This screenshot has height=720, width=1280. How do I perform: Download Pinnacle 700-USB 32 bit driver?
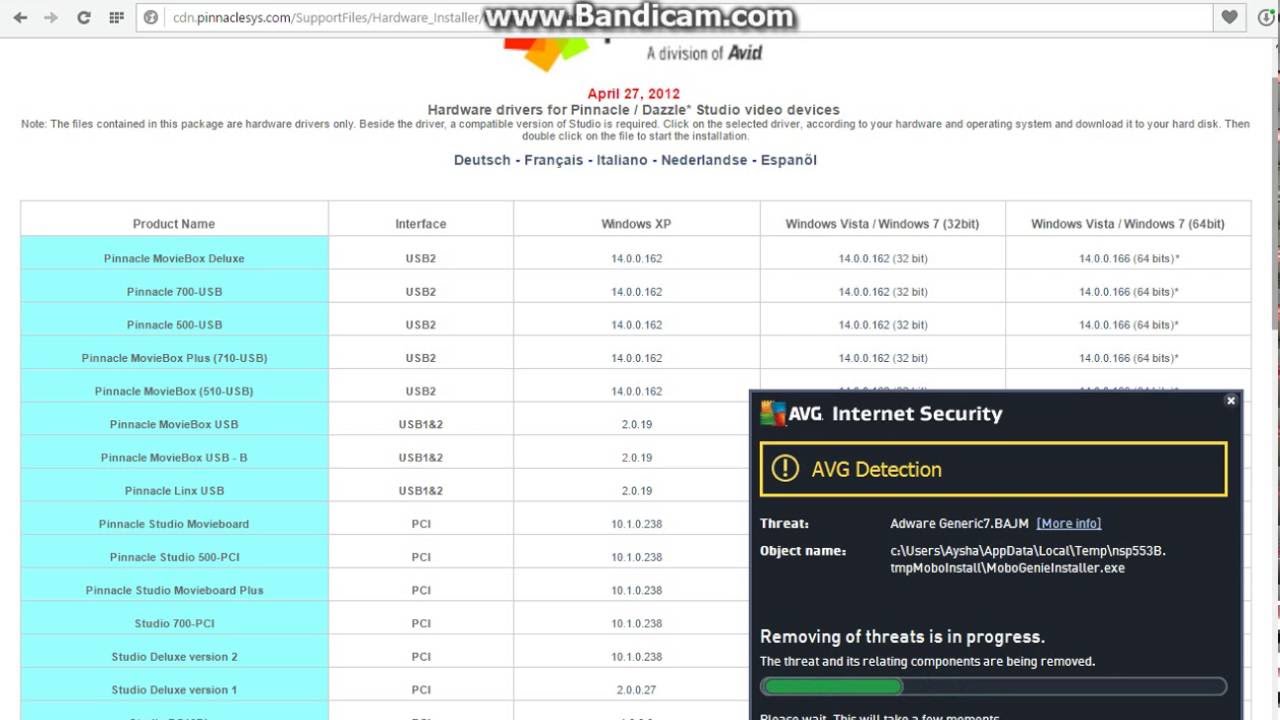coord(883,292)
